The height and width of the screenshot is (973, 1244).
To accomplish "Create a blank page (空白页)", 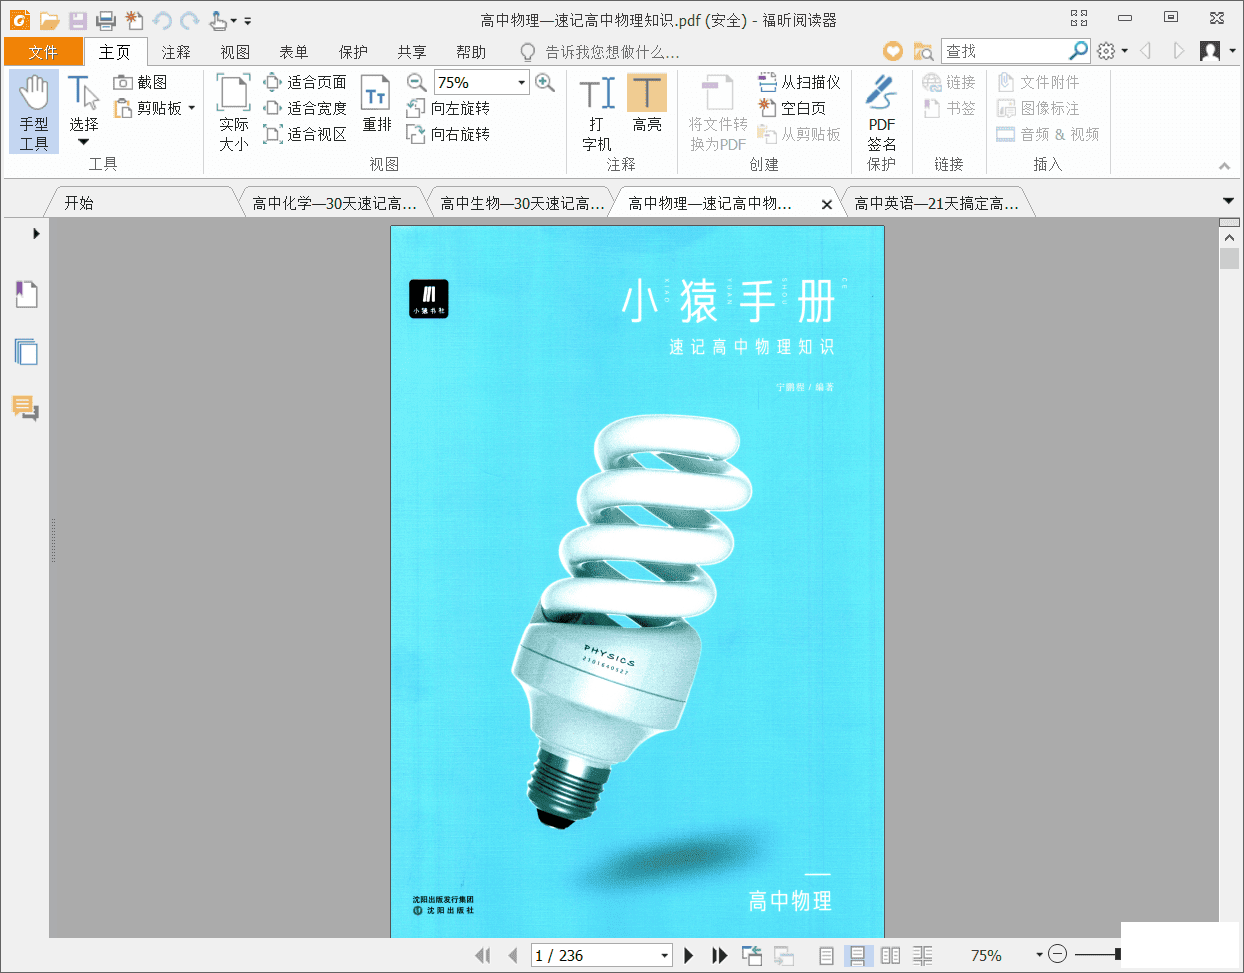I will point(792,108).
